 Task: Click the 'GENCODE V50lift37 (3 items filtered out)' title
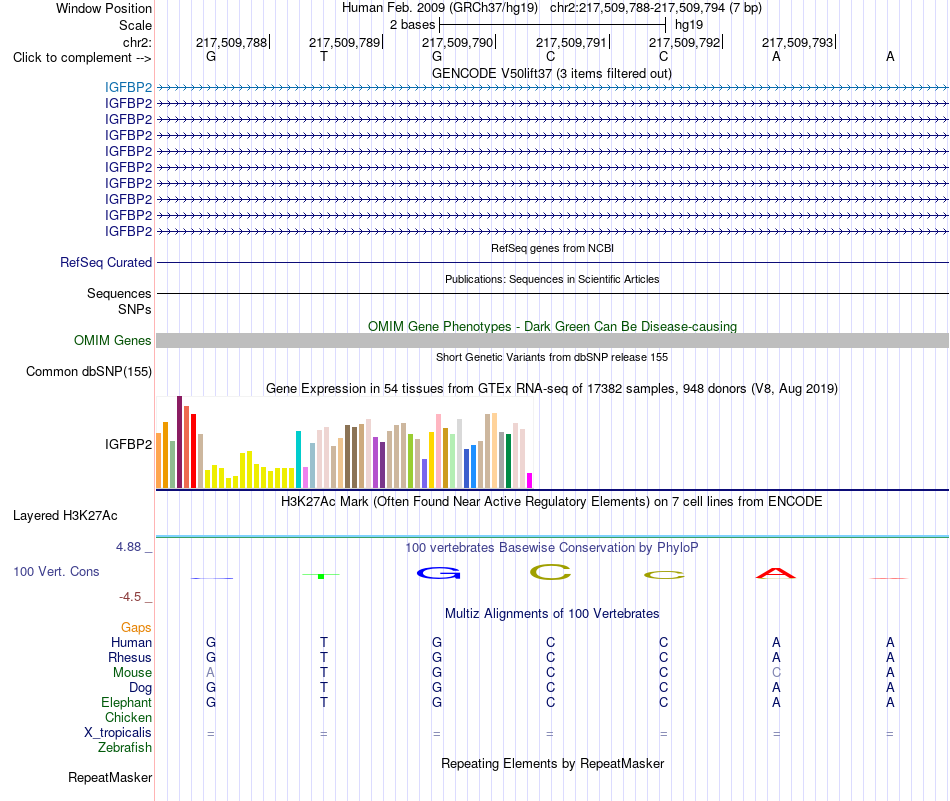point(551,73)
